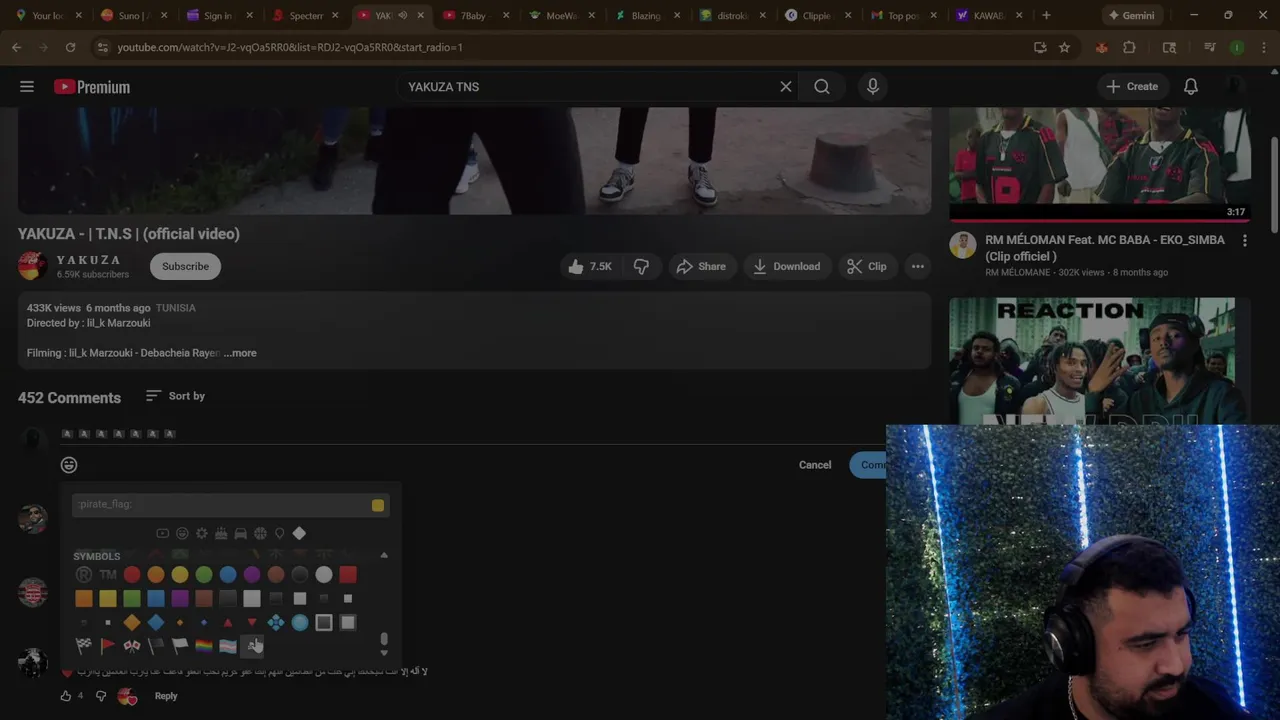
Task: Insert the red downward triangle emoji
Action: [252, 623]
